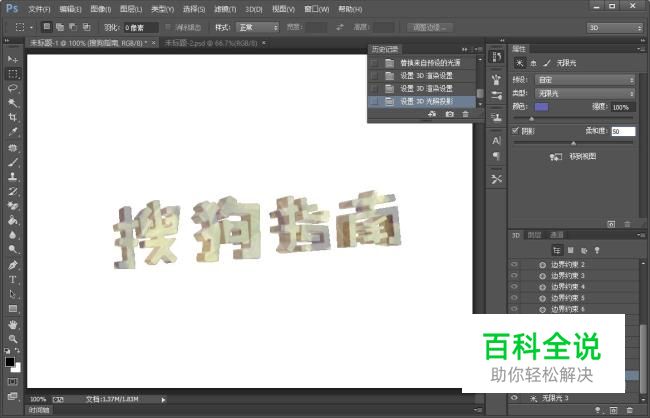This screenshot has width=650, height=418.
Task: Filter 3D panel by whole scene
Action: pos(557,250)
